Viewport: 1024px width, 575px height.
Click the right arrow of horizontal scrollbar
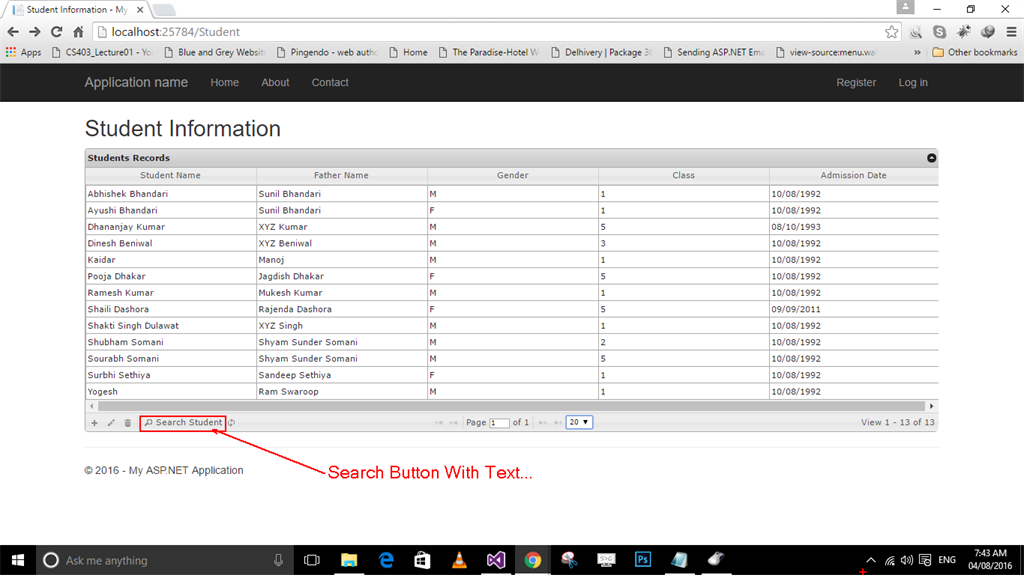click(931, 406)
